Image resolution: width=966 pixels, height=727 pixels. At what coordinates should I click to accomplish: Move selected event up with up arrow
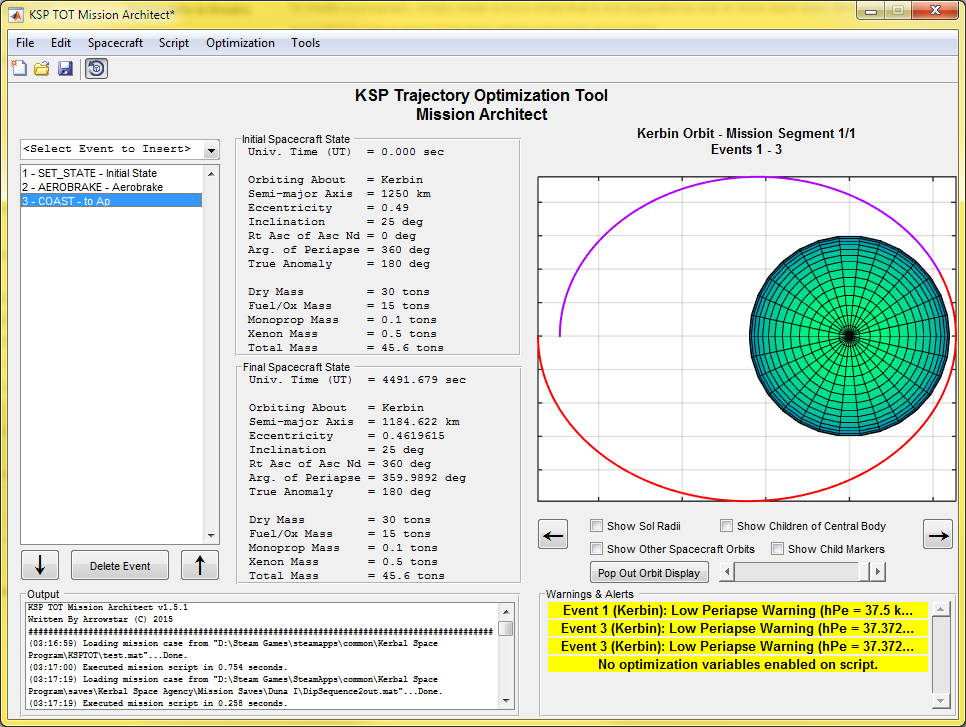(x=200, y=565)
